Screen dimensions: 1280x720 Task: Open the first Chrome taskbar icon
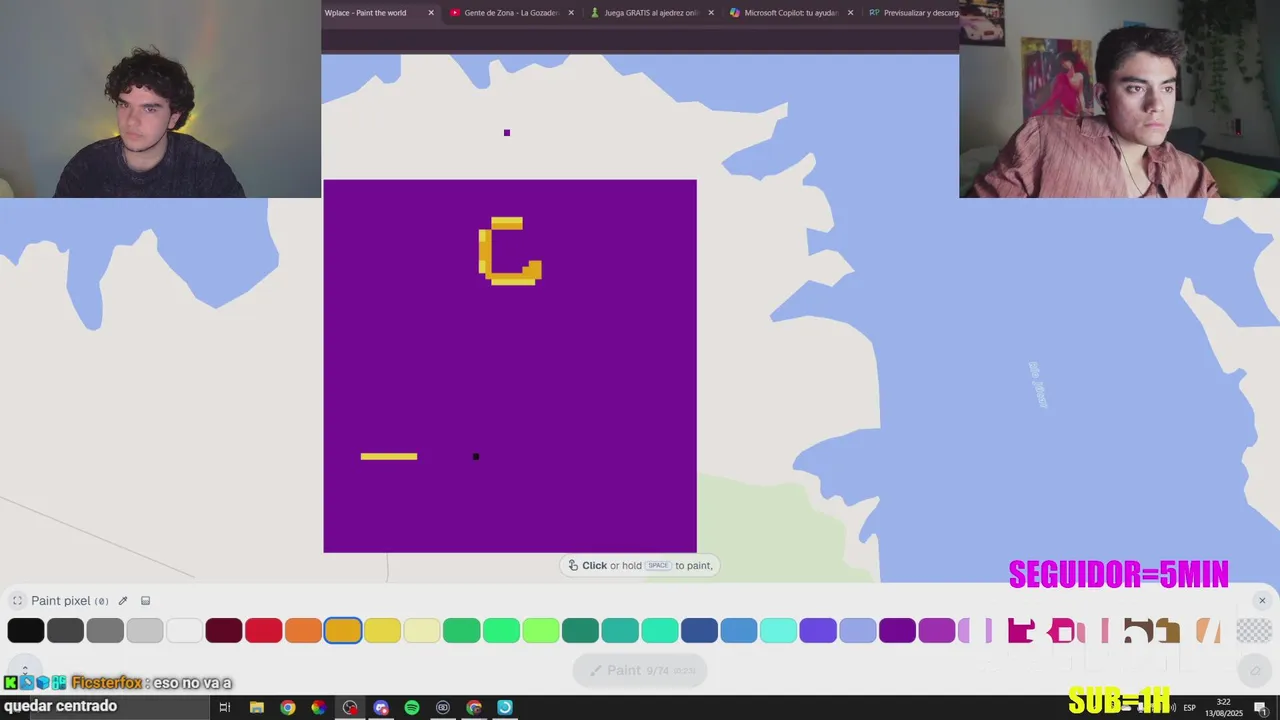(288, 707)
